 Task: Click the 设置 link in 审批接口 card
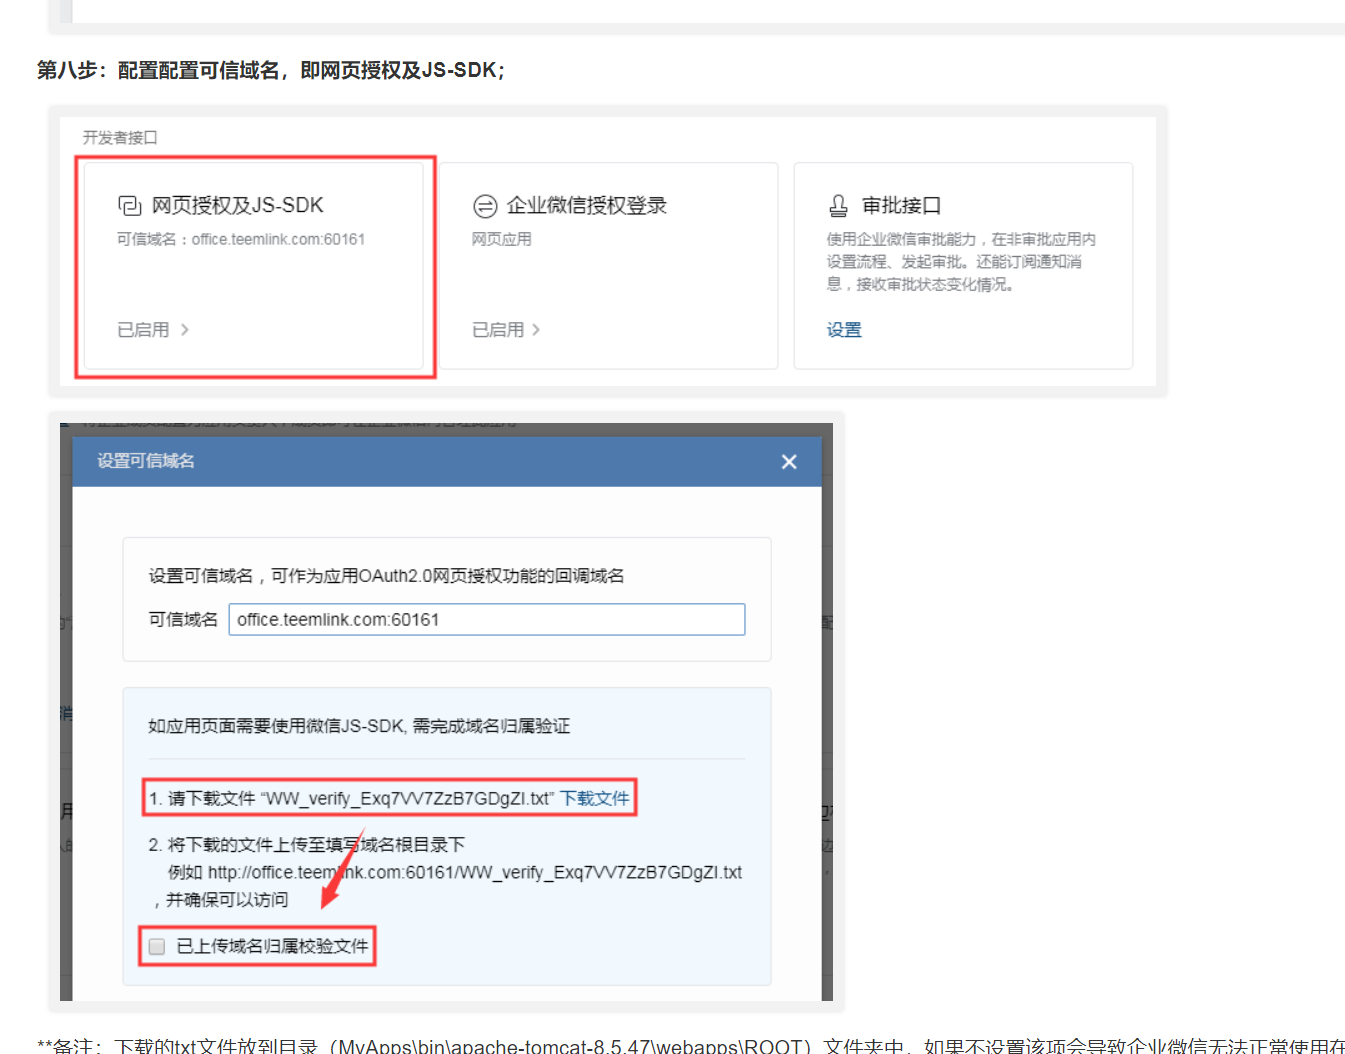point(844,330)
